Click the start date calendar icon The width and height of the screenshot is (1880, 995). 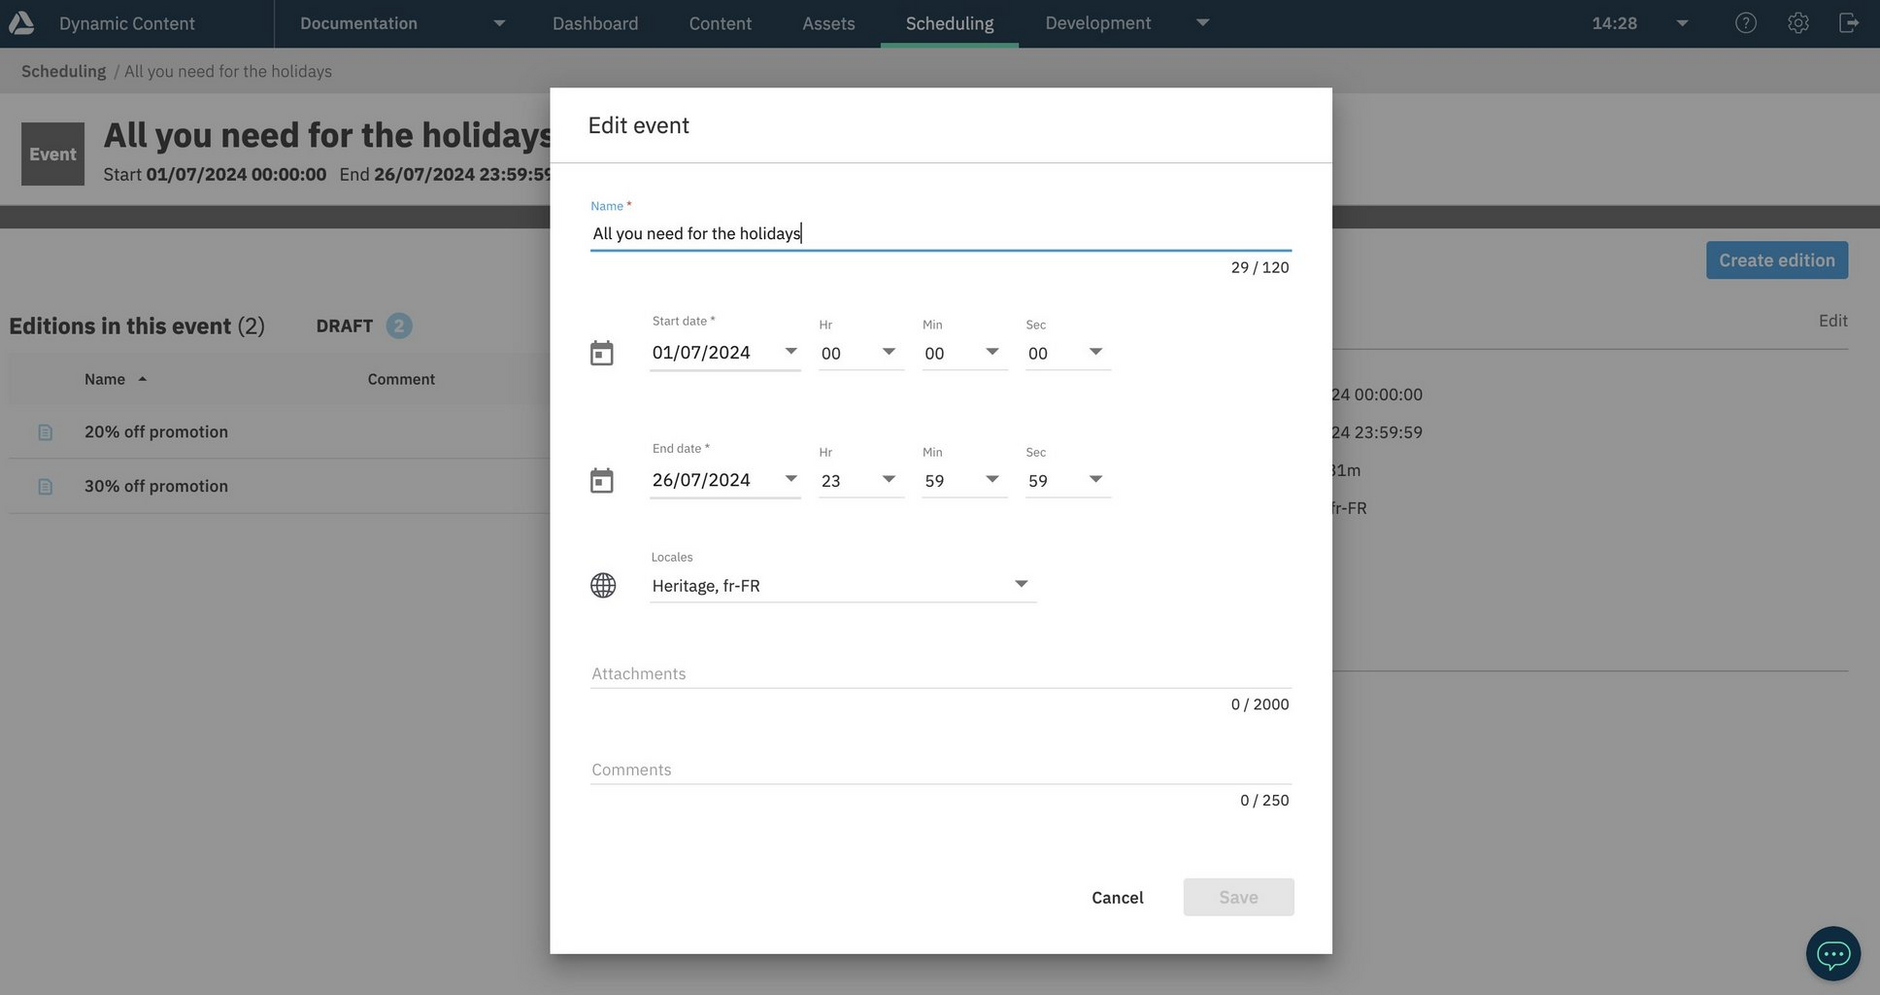601,353
